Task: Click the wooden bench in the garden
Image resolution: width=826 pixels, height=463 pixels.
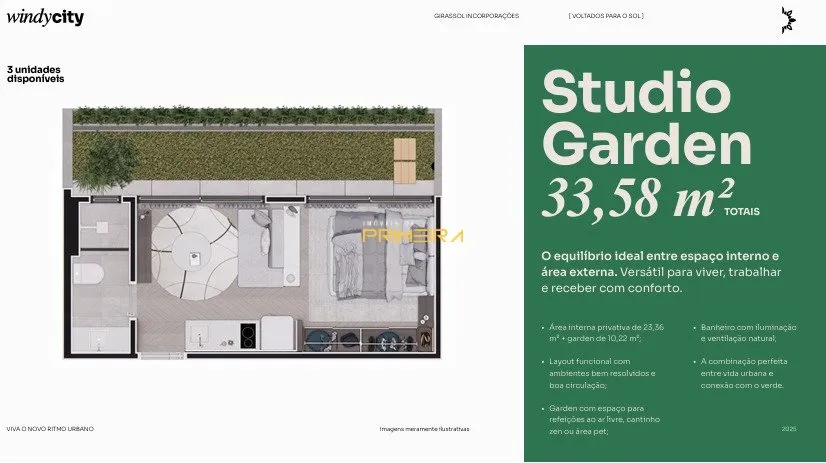Action: coord(405,161)
